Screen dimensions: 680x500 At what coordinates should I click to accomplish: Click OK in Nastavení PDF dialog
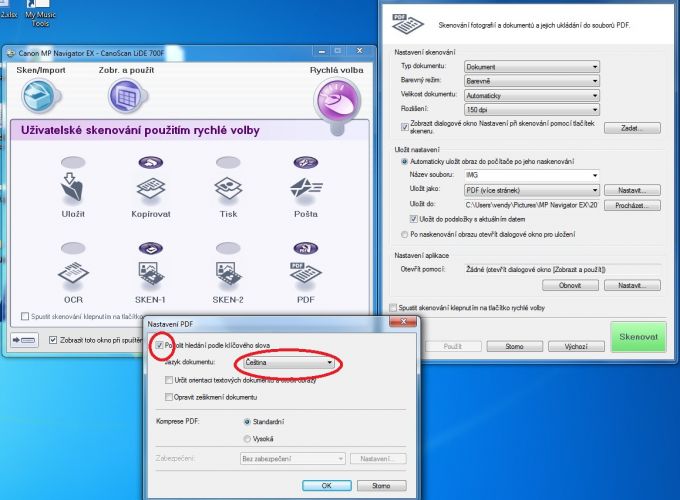[x=327, y=486]
